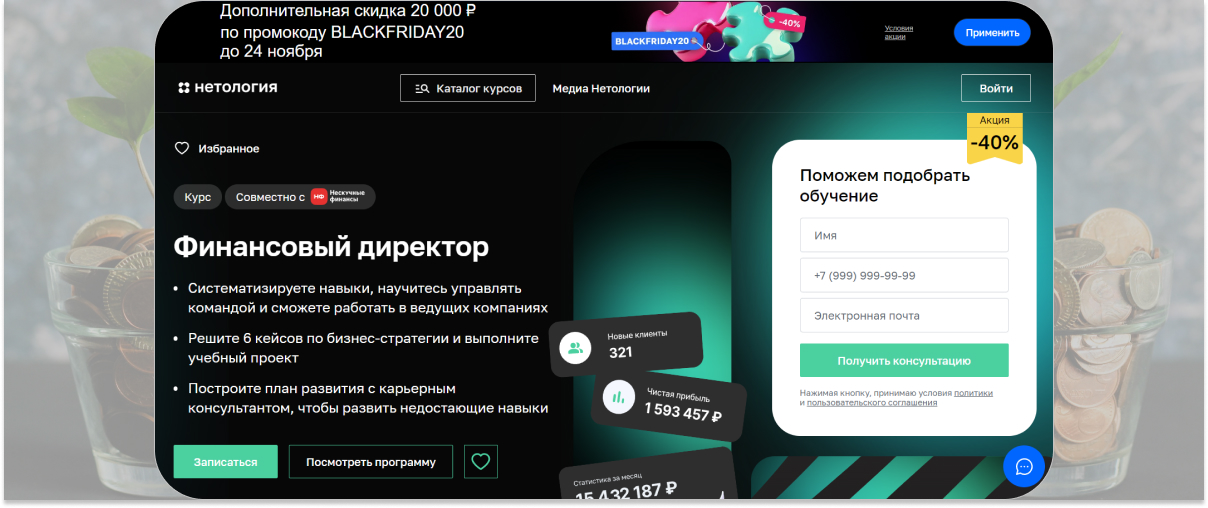This screenshot has height=508, width=1208.
Task: Click the Имя input field
Action: pos(904,235)
